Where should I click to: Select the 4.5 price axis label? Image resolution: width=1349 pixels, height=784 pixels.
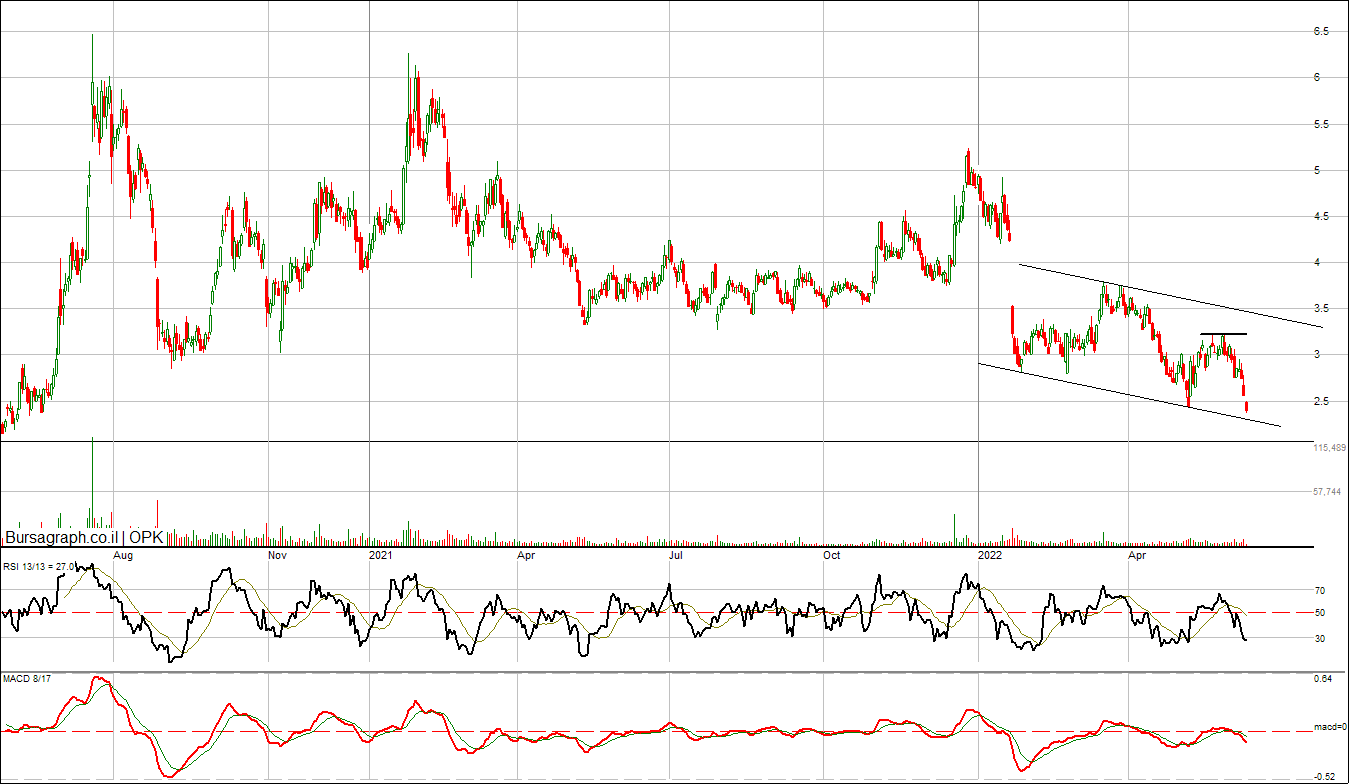1320,216
